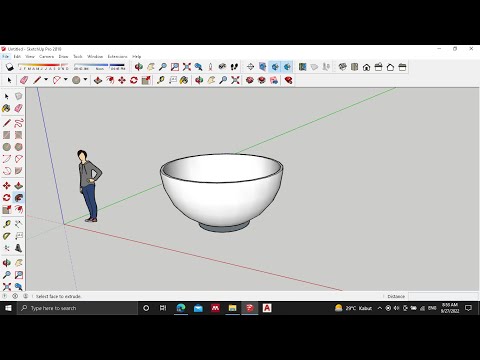This screenshot has width=480, height=360.
Task: Toggle Display Section Fill
Action: point(287,67)
